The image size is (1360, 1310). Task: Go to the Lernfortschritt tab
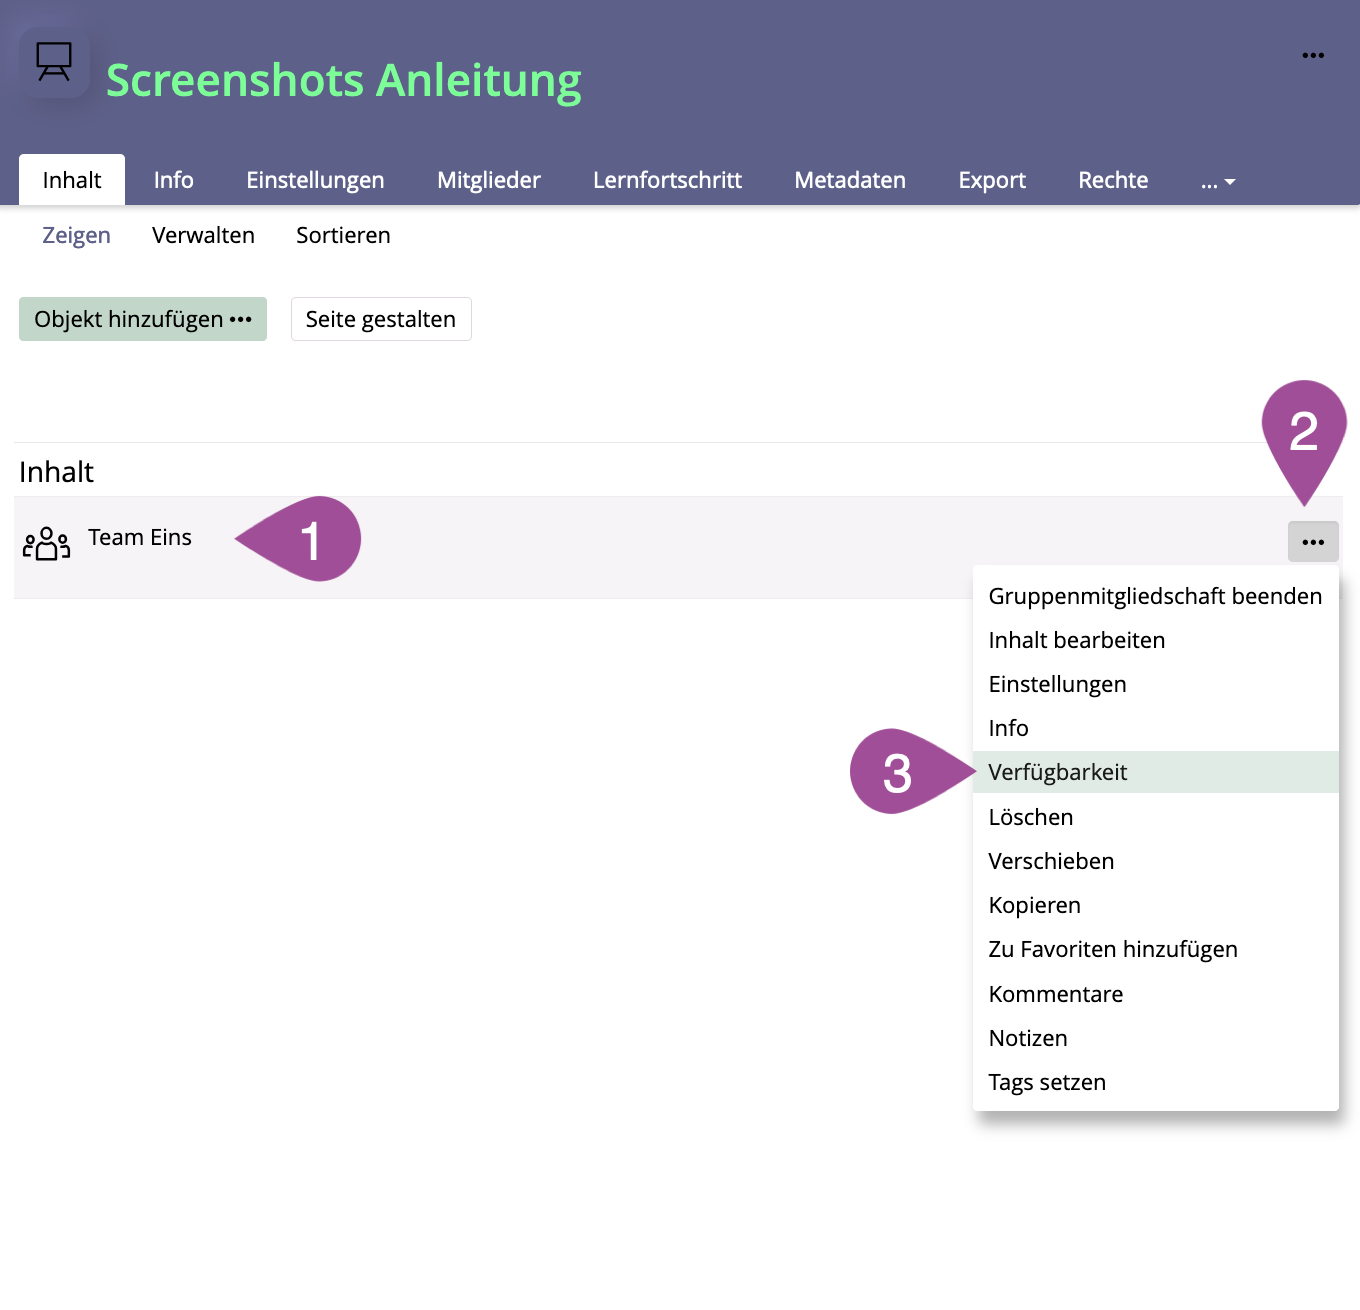click(x=667, y=180)
